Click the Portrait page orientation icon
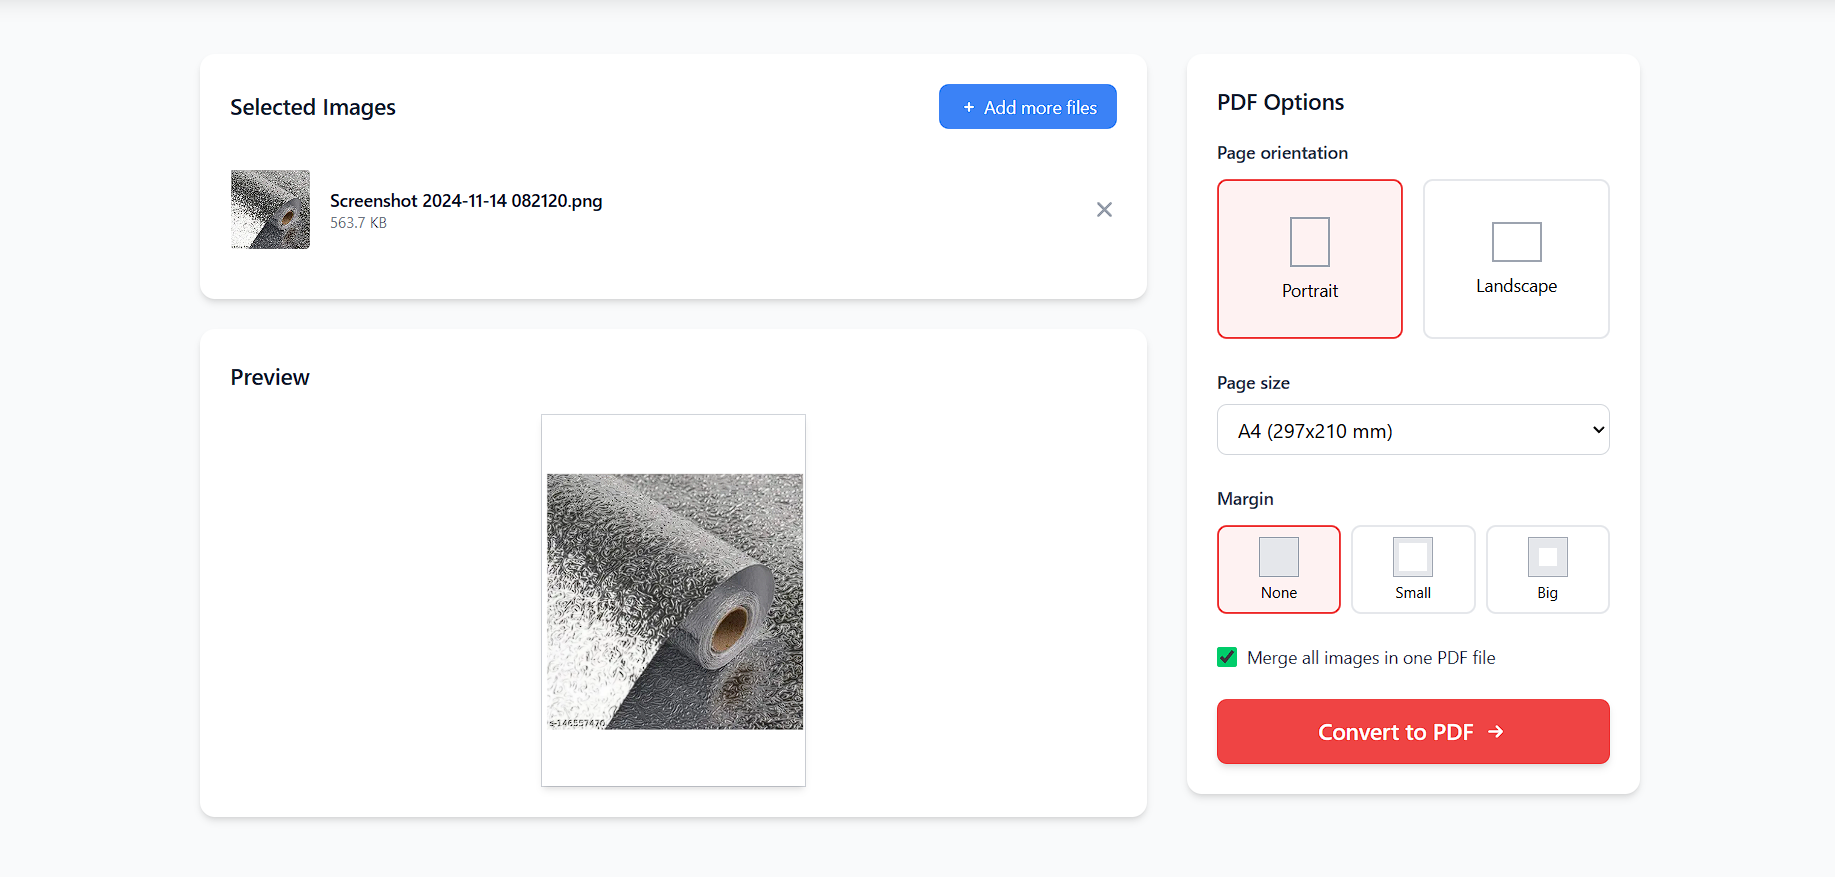The width and height of the screenshot is (1835, 877). point(1309,242)
